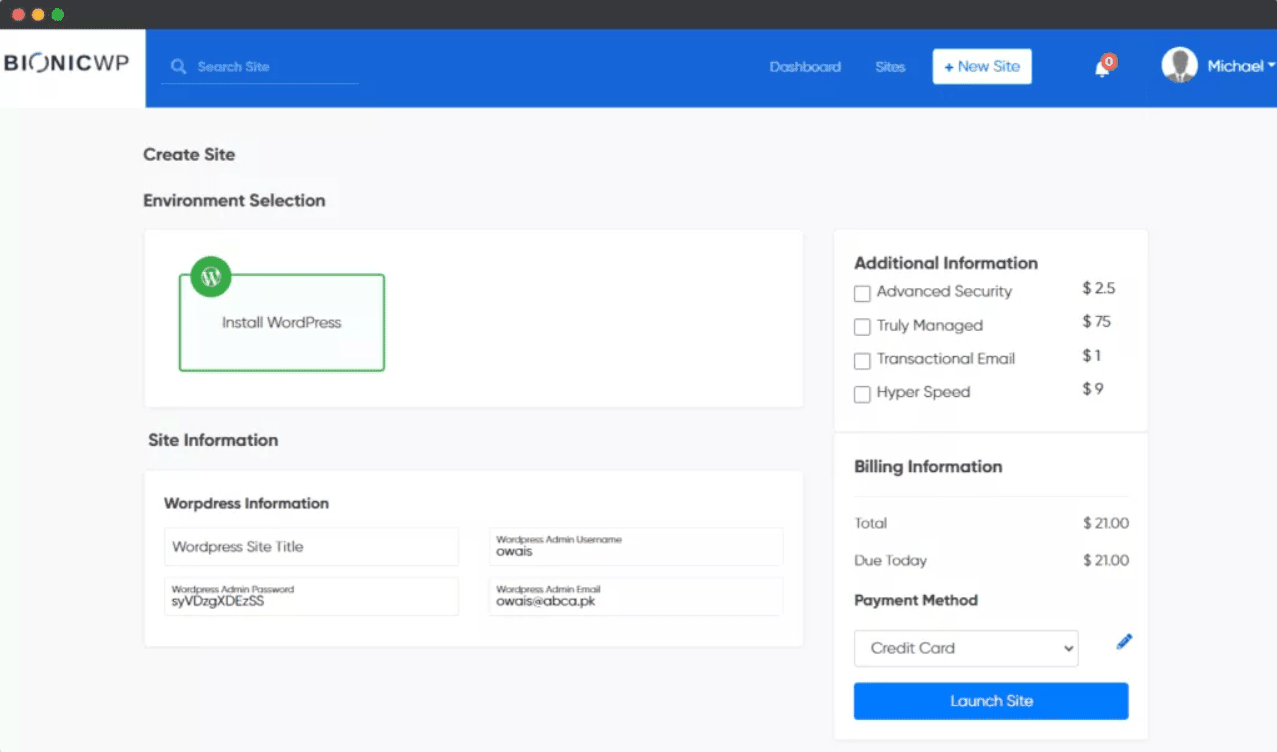Viewport: 1277px width, 752px height.
Task: Click the Total label
Action: click(x=870, y=523)
